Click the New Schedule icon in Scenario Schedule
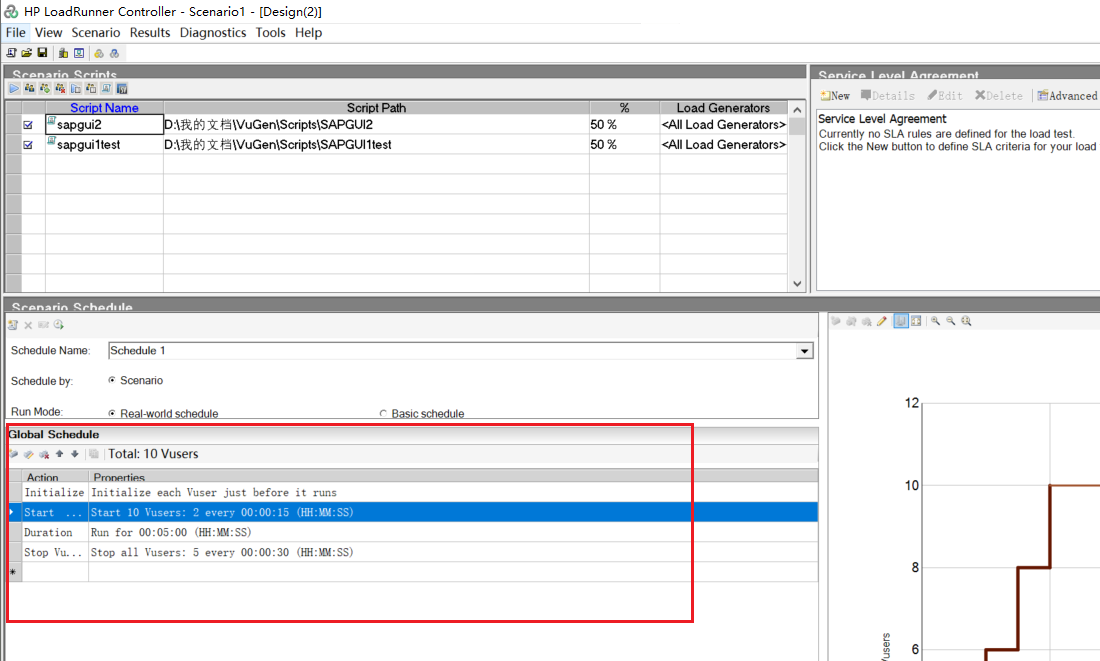 (13, 325)
